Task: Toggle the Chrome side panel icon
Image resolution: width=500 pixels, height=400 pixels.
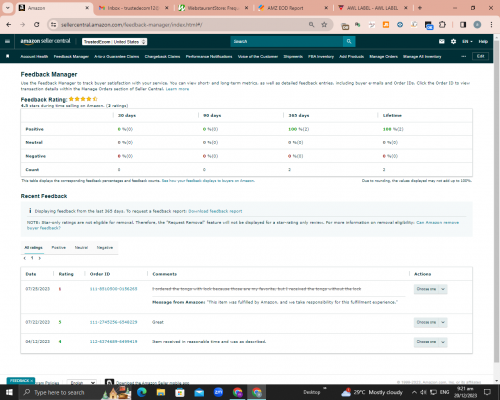Action: click(463, 24)
